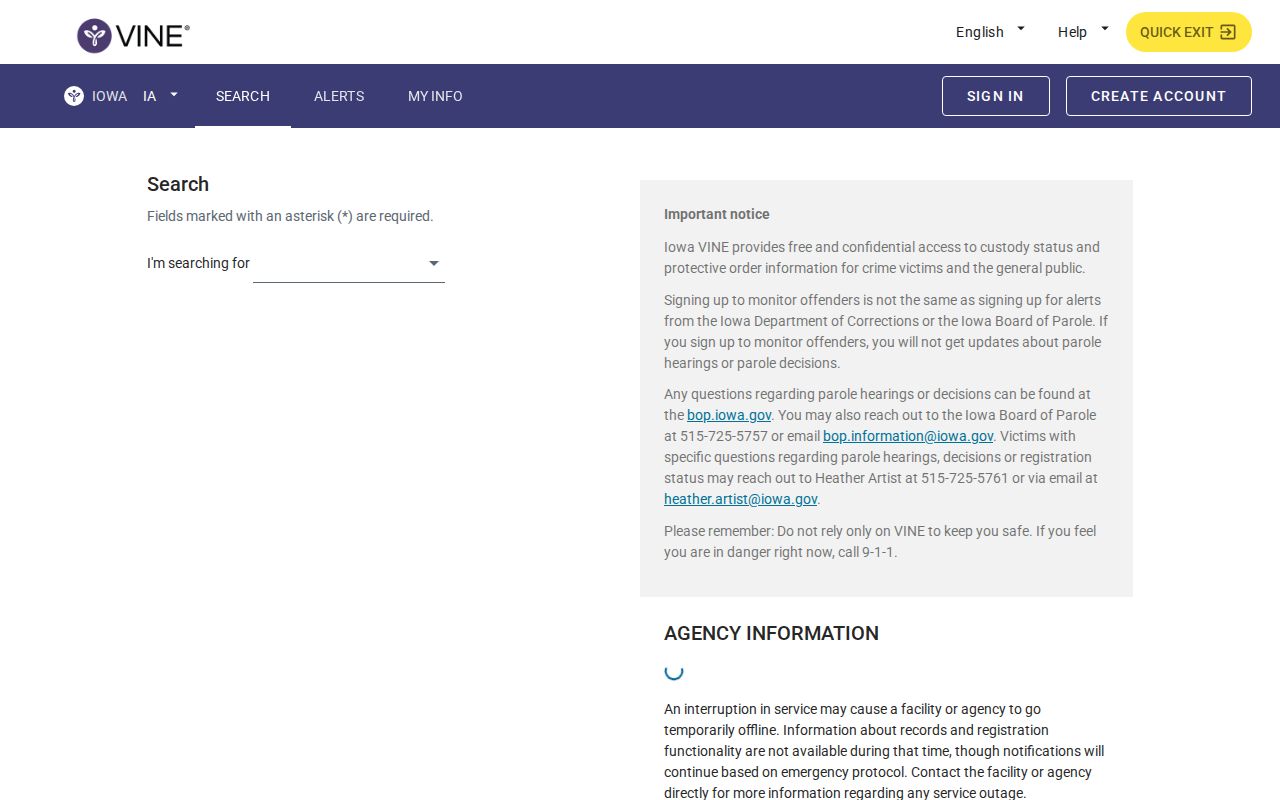Click the exit icon in Quick Exit

click(1228, 32)
